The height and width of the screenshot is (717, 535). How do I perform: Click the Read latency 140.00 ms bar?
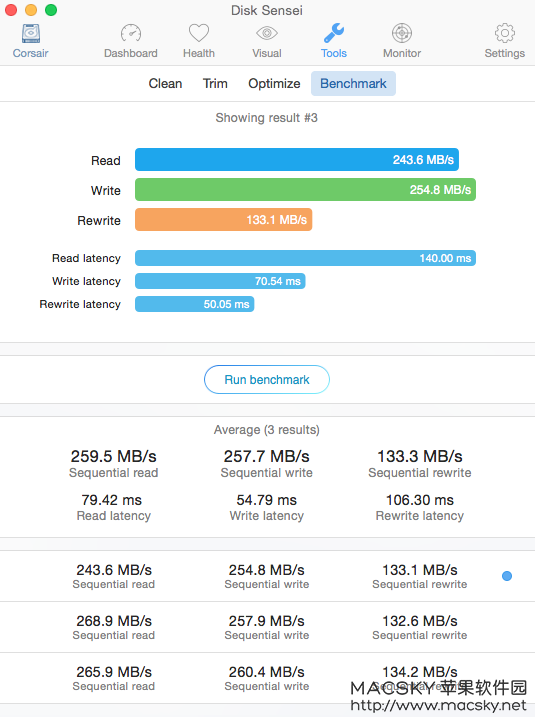[x=305, y=258]
